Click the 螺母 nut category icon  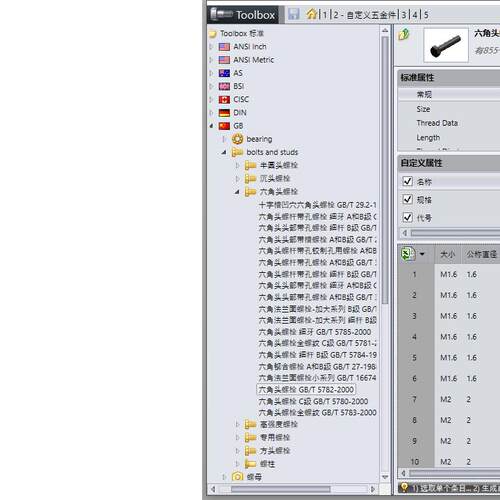237,477
